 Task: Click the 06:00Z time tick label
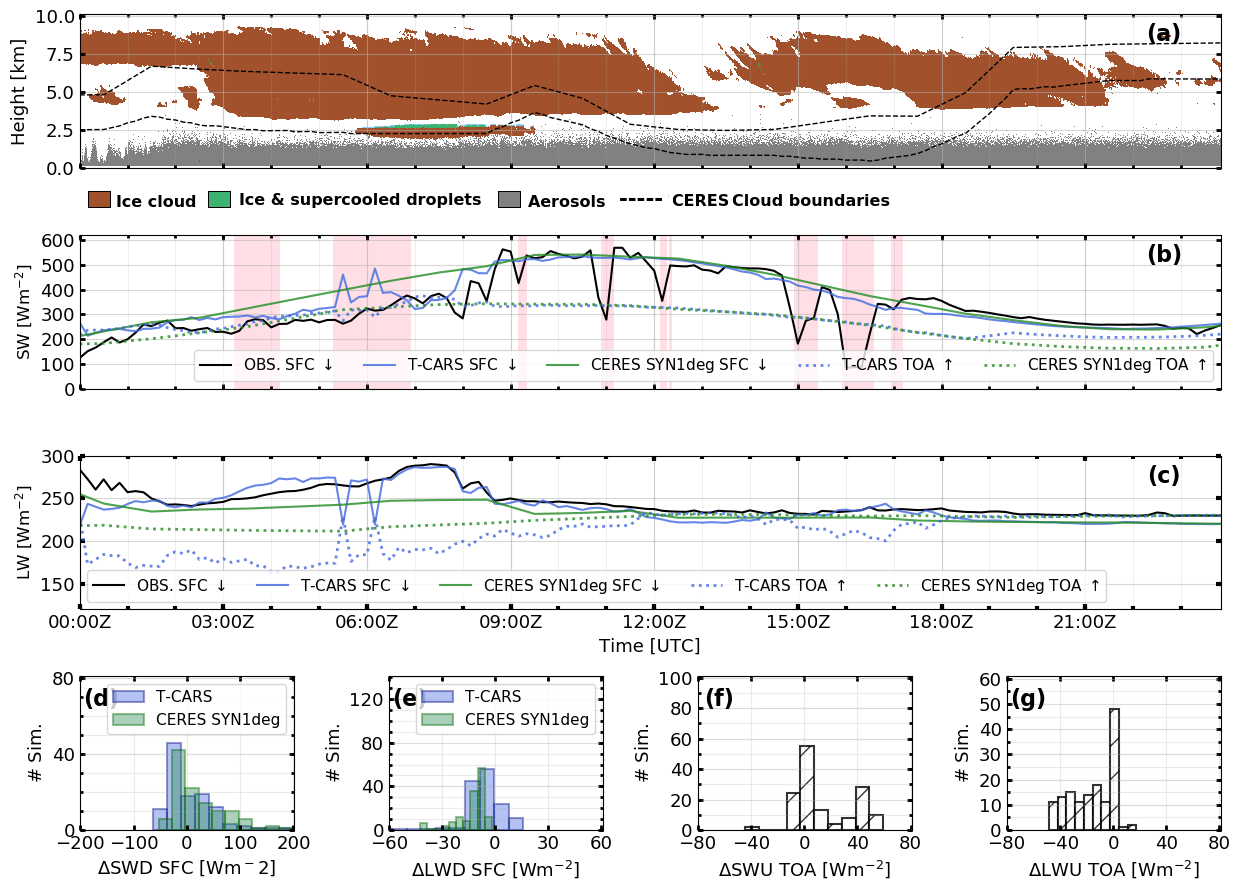[366, 622]
